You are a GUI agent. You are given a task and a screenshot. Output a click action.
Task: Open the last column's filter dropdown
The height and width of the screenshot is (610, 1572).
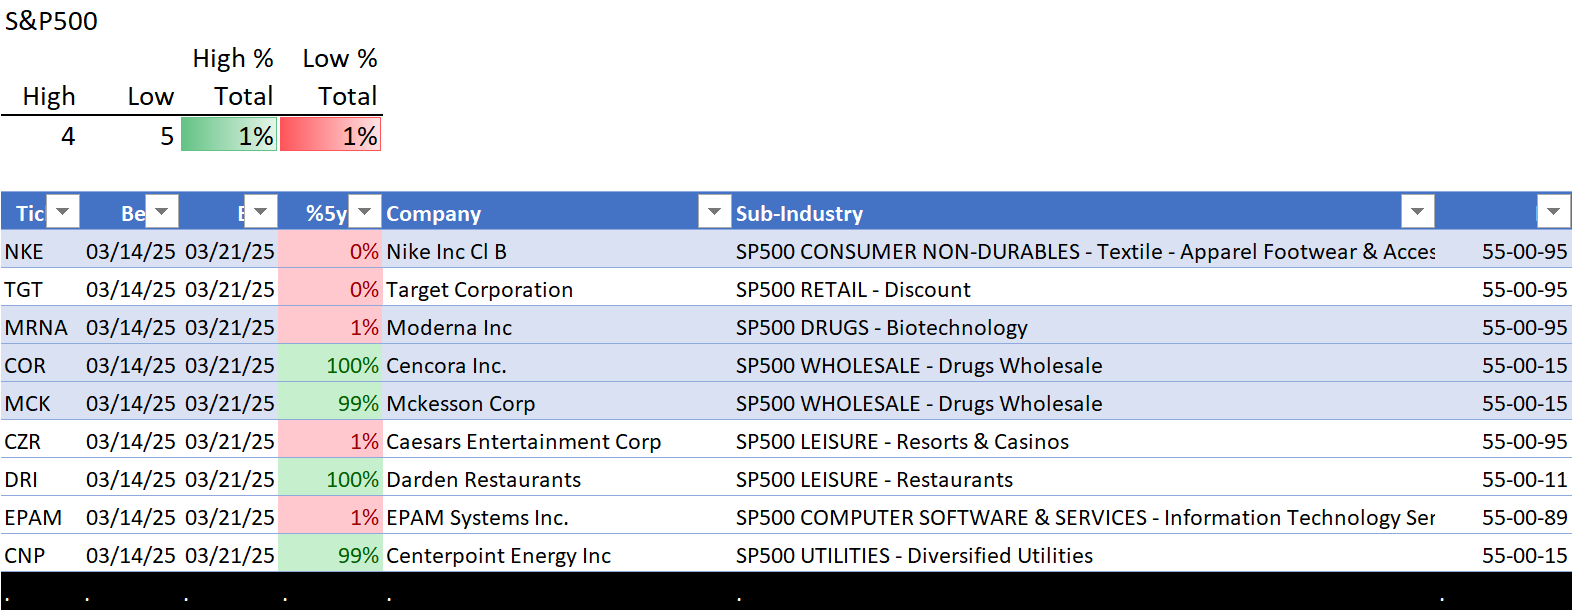pyautogui.click(x=1553, y=212)
